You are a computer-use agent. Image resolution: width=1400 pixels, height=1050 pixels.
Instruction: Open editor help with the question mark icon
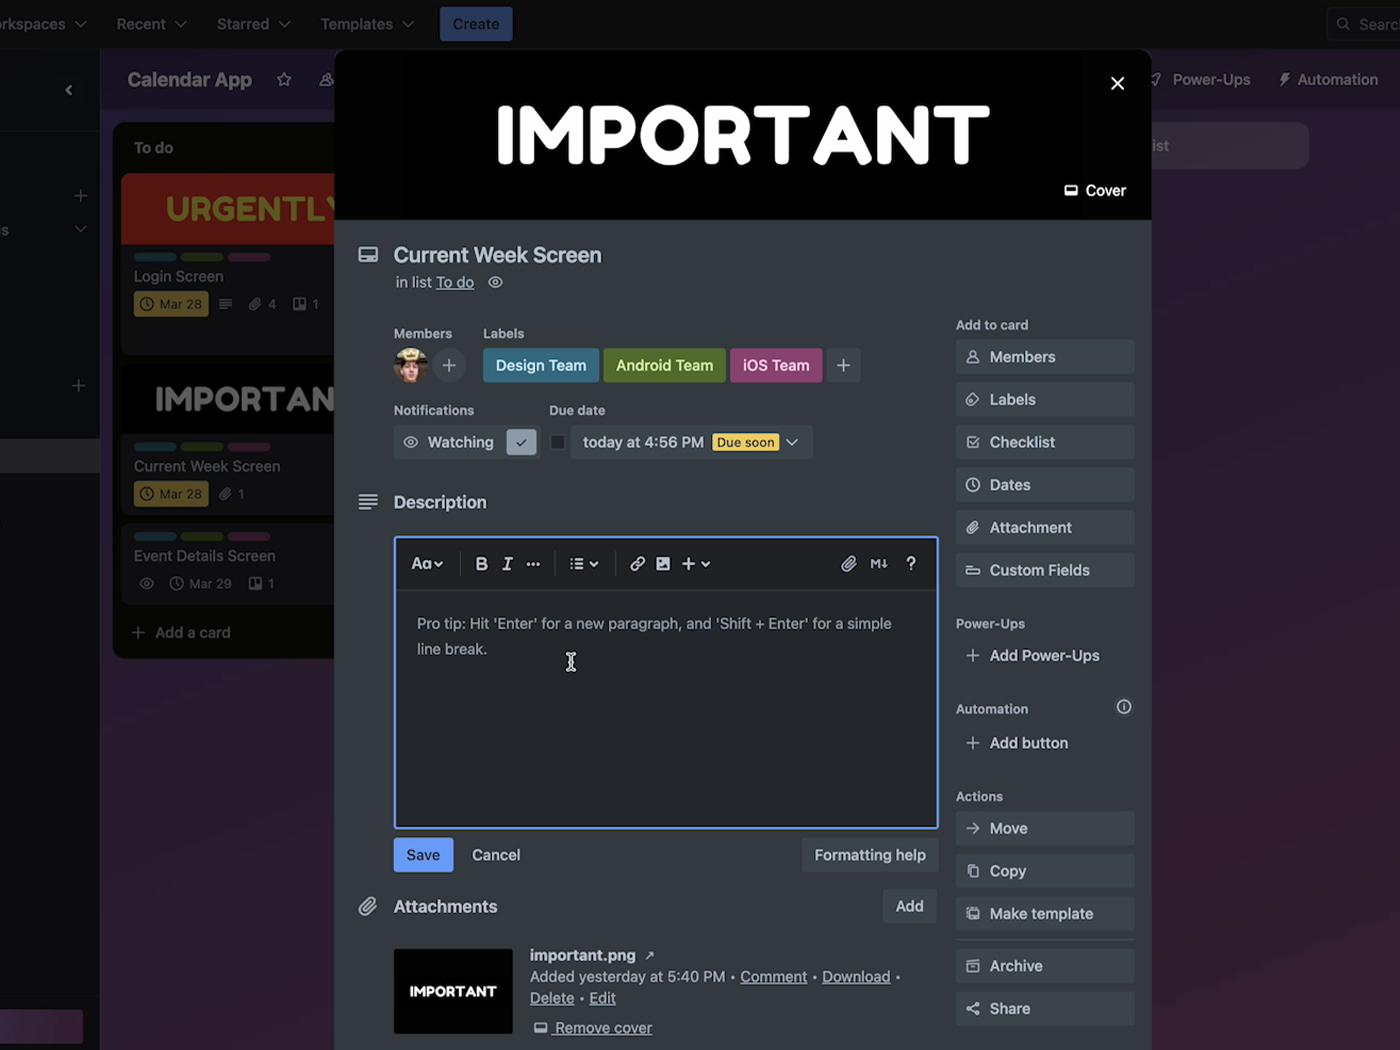point(911,564)
